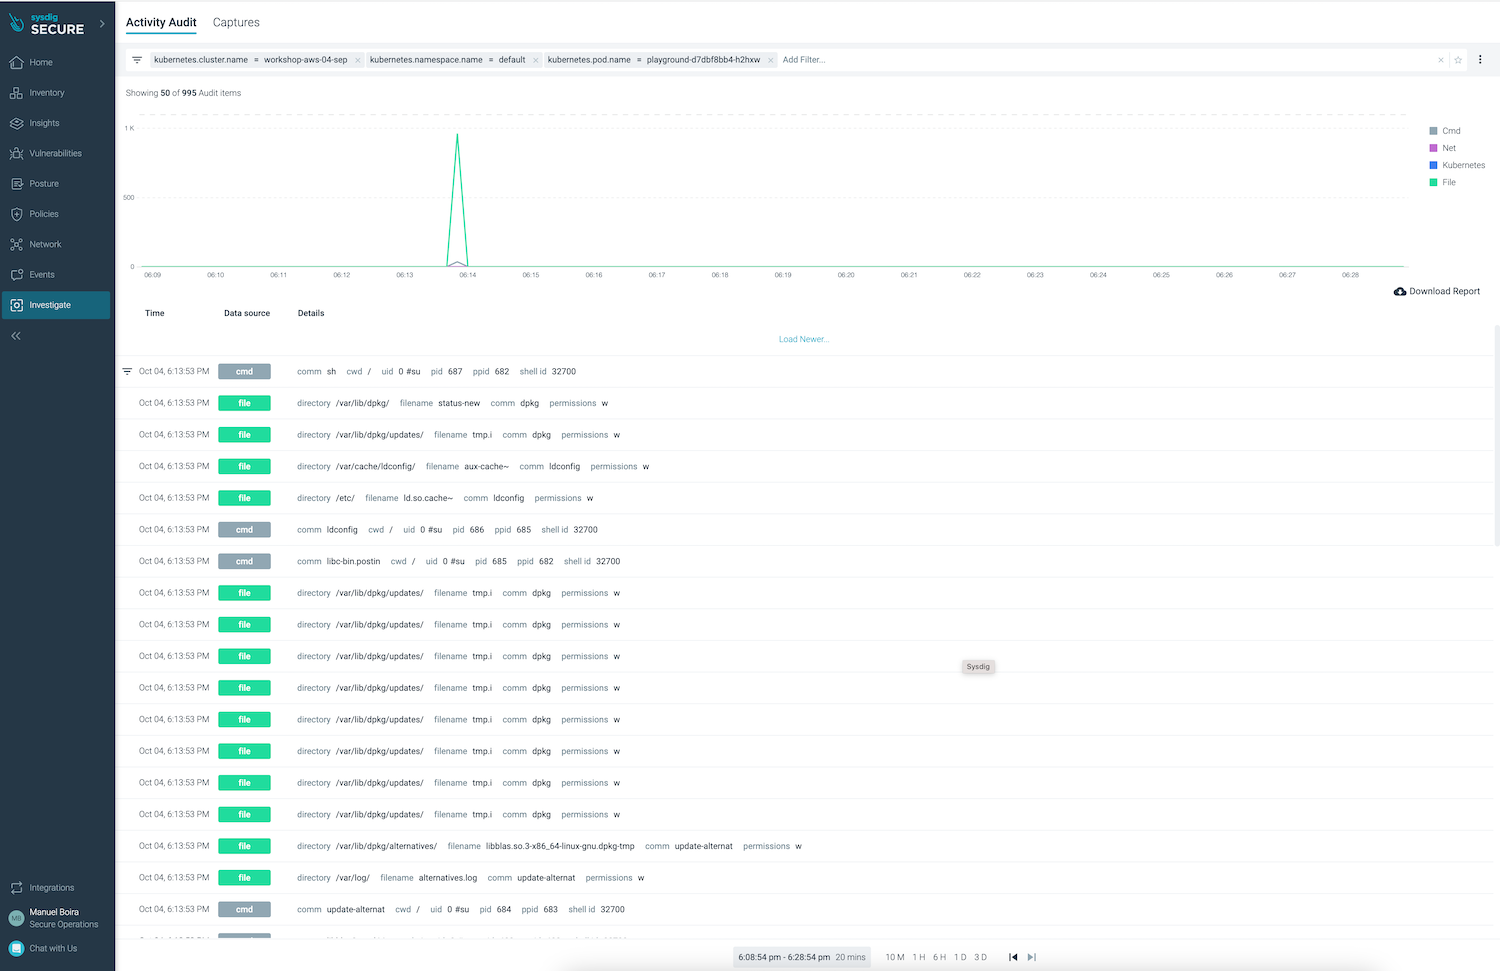This screenshot has width=1500, height=971.
Task: Remove kubernetes.namespace.name filter chip
Action: (x=536, y=60)
